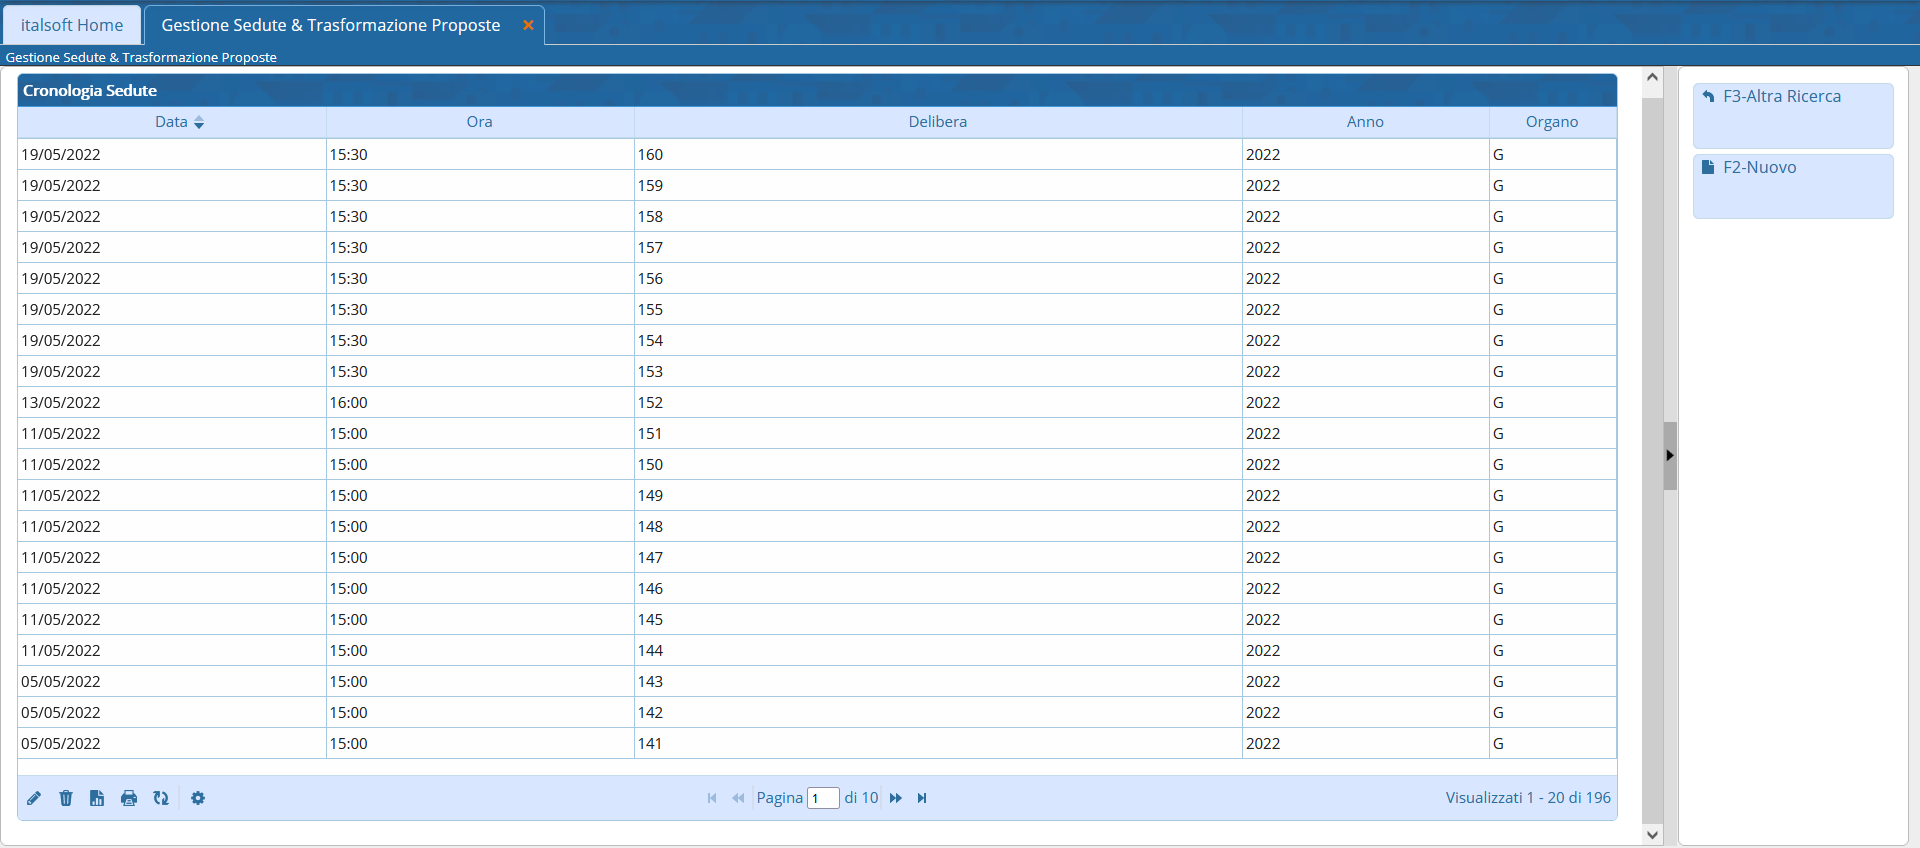Sort table by Ora column header
1920x848 pixels.
pyautogui.click(x=479, y=122)
